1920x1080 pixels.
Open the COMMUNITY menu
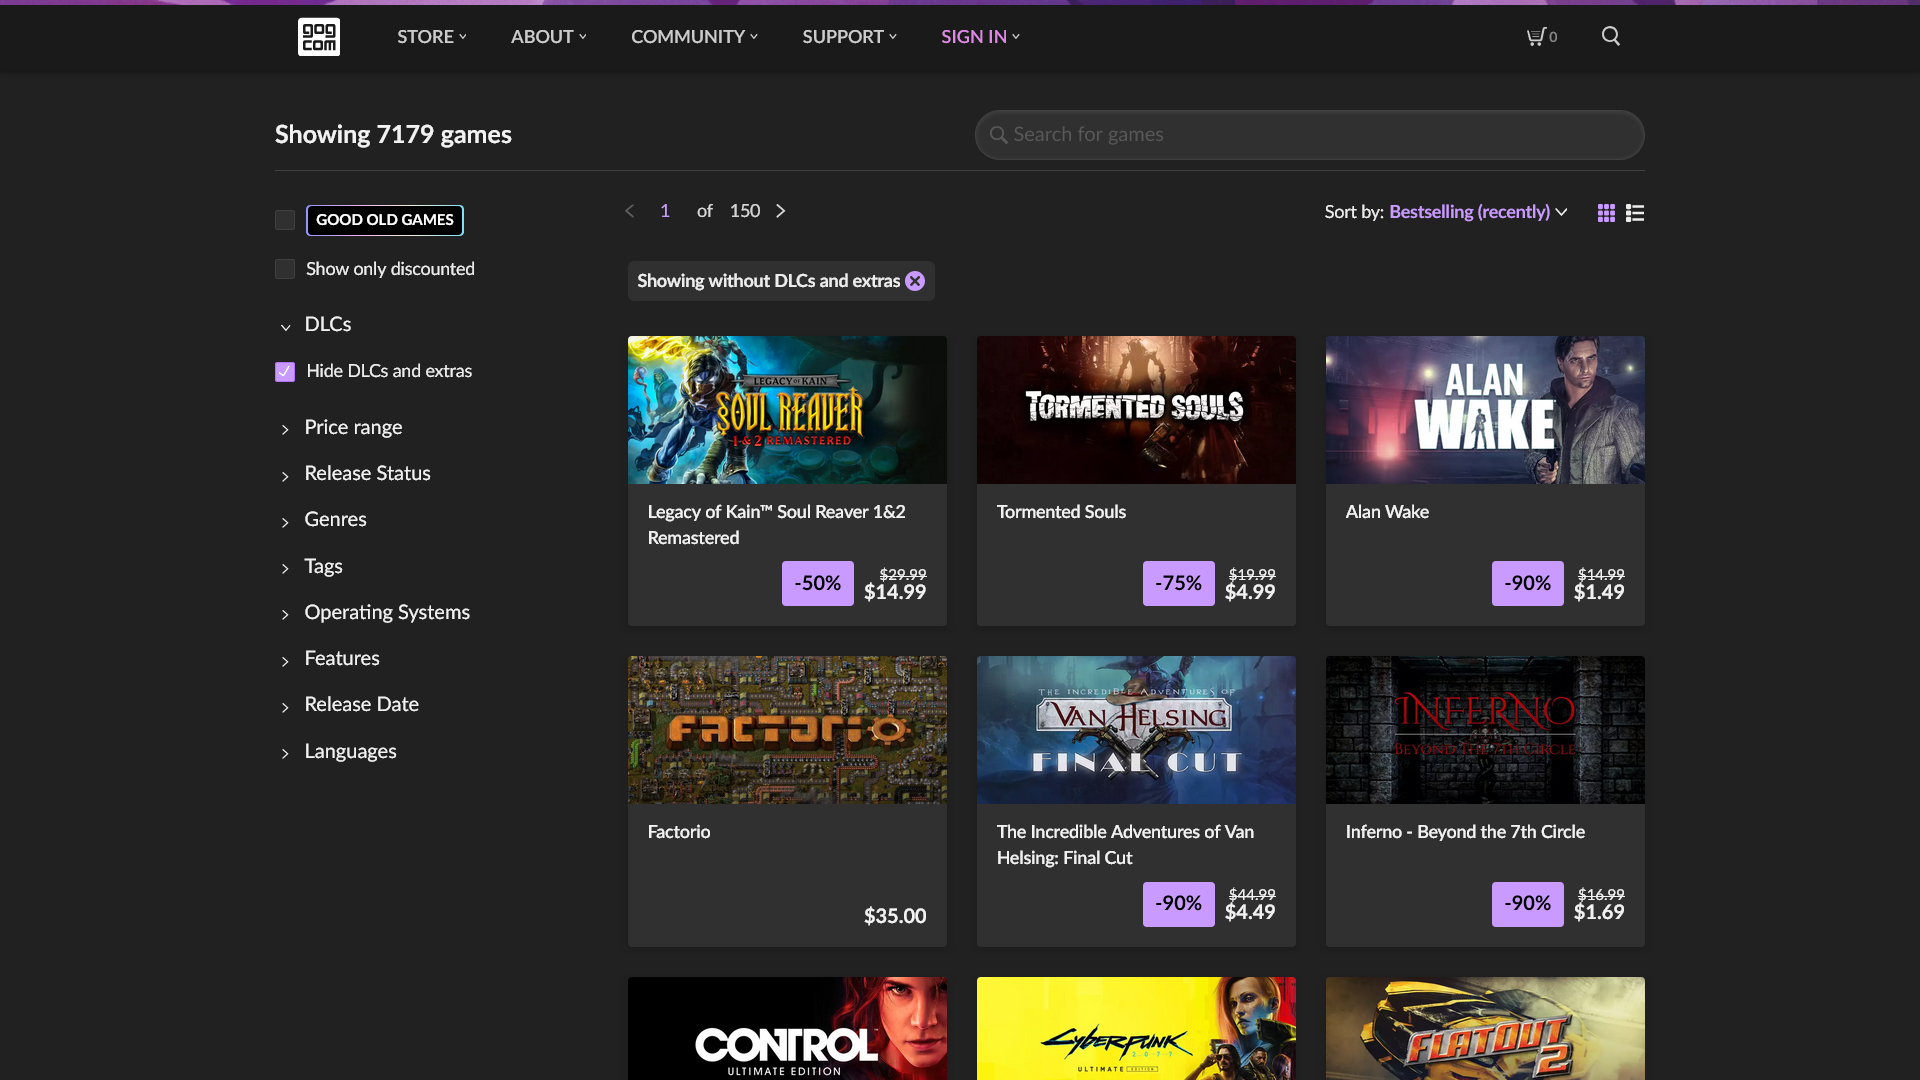pos(694,37)
